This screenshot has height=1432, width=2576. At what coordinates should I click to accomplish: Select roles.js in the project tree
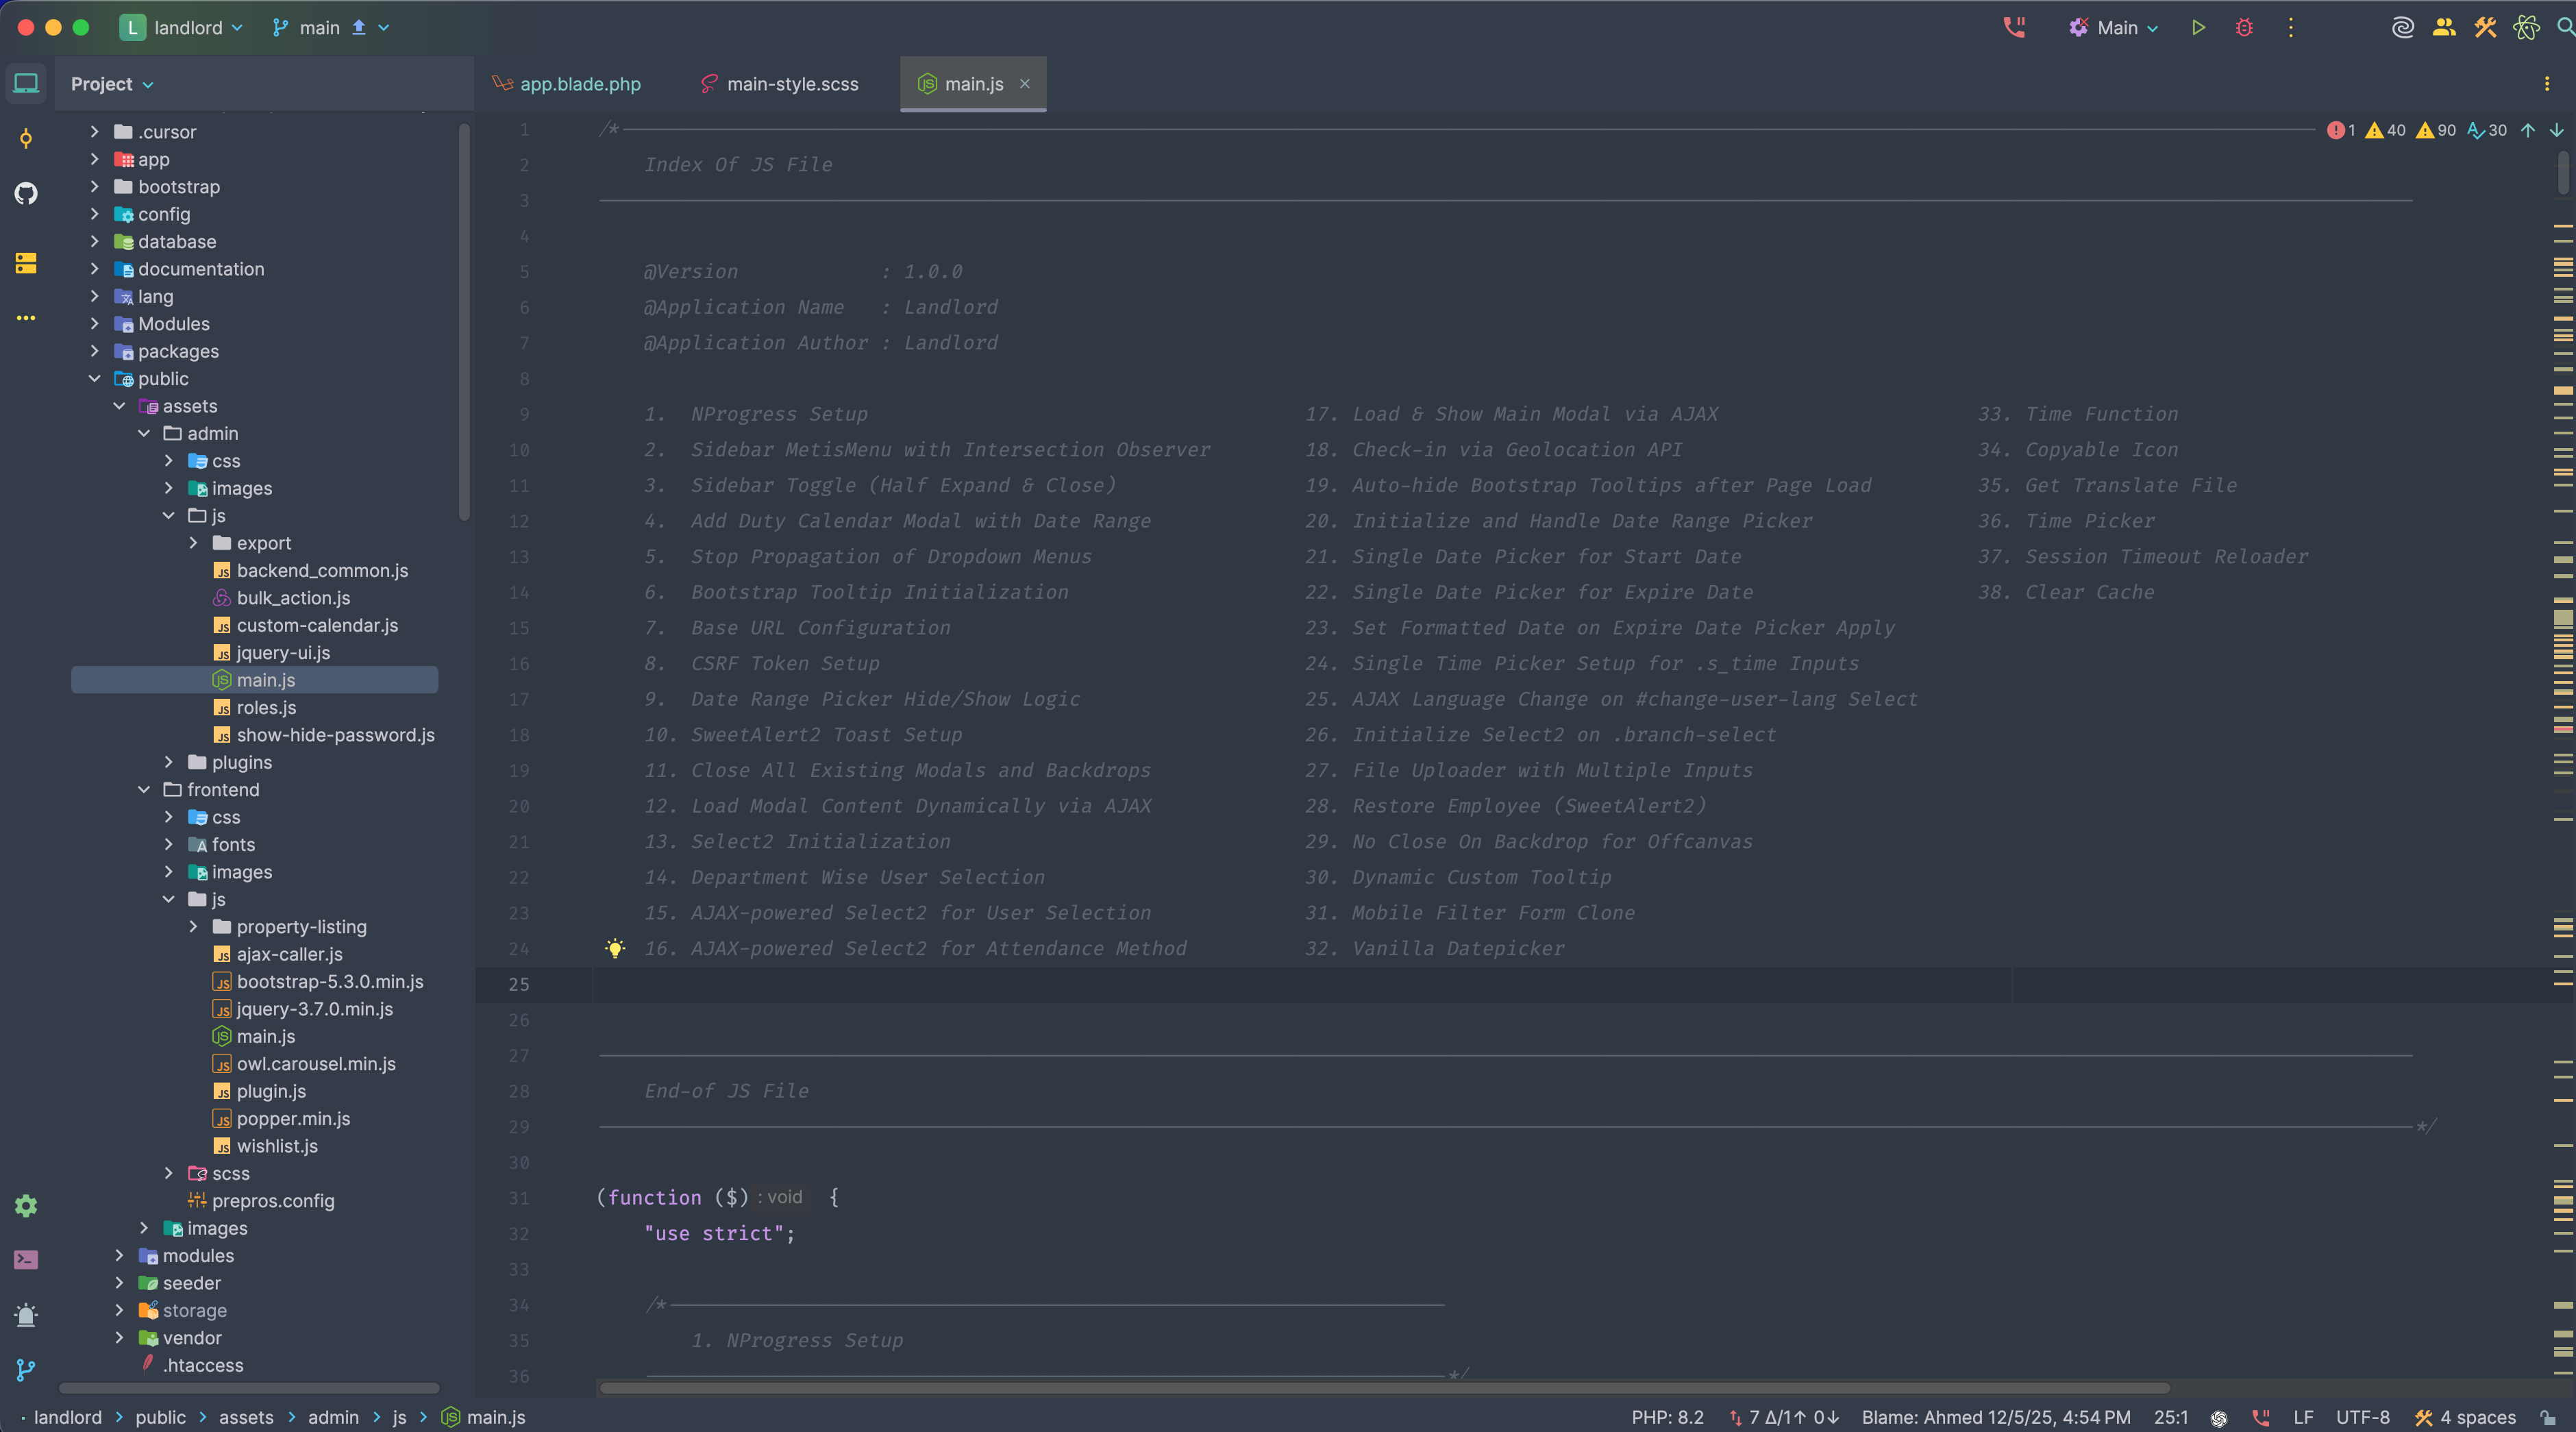coord(266,707)
